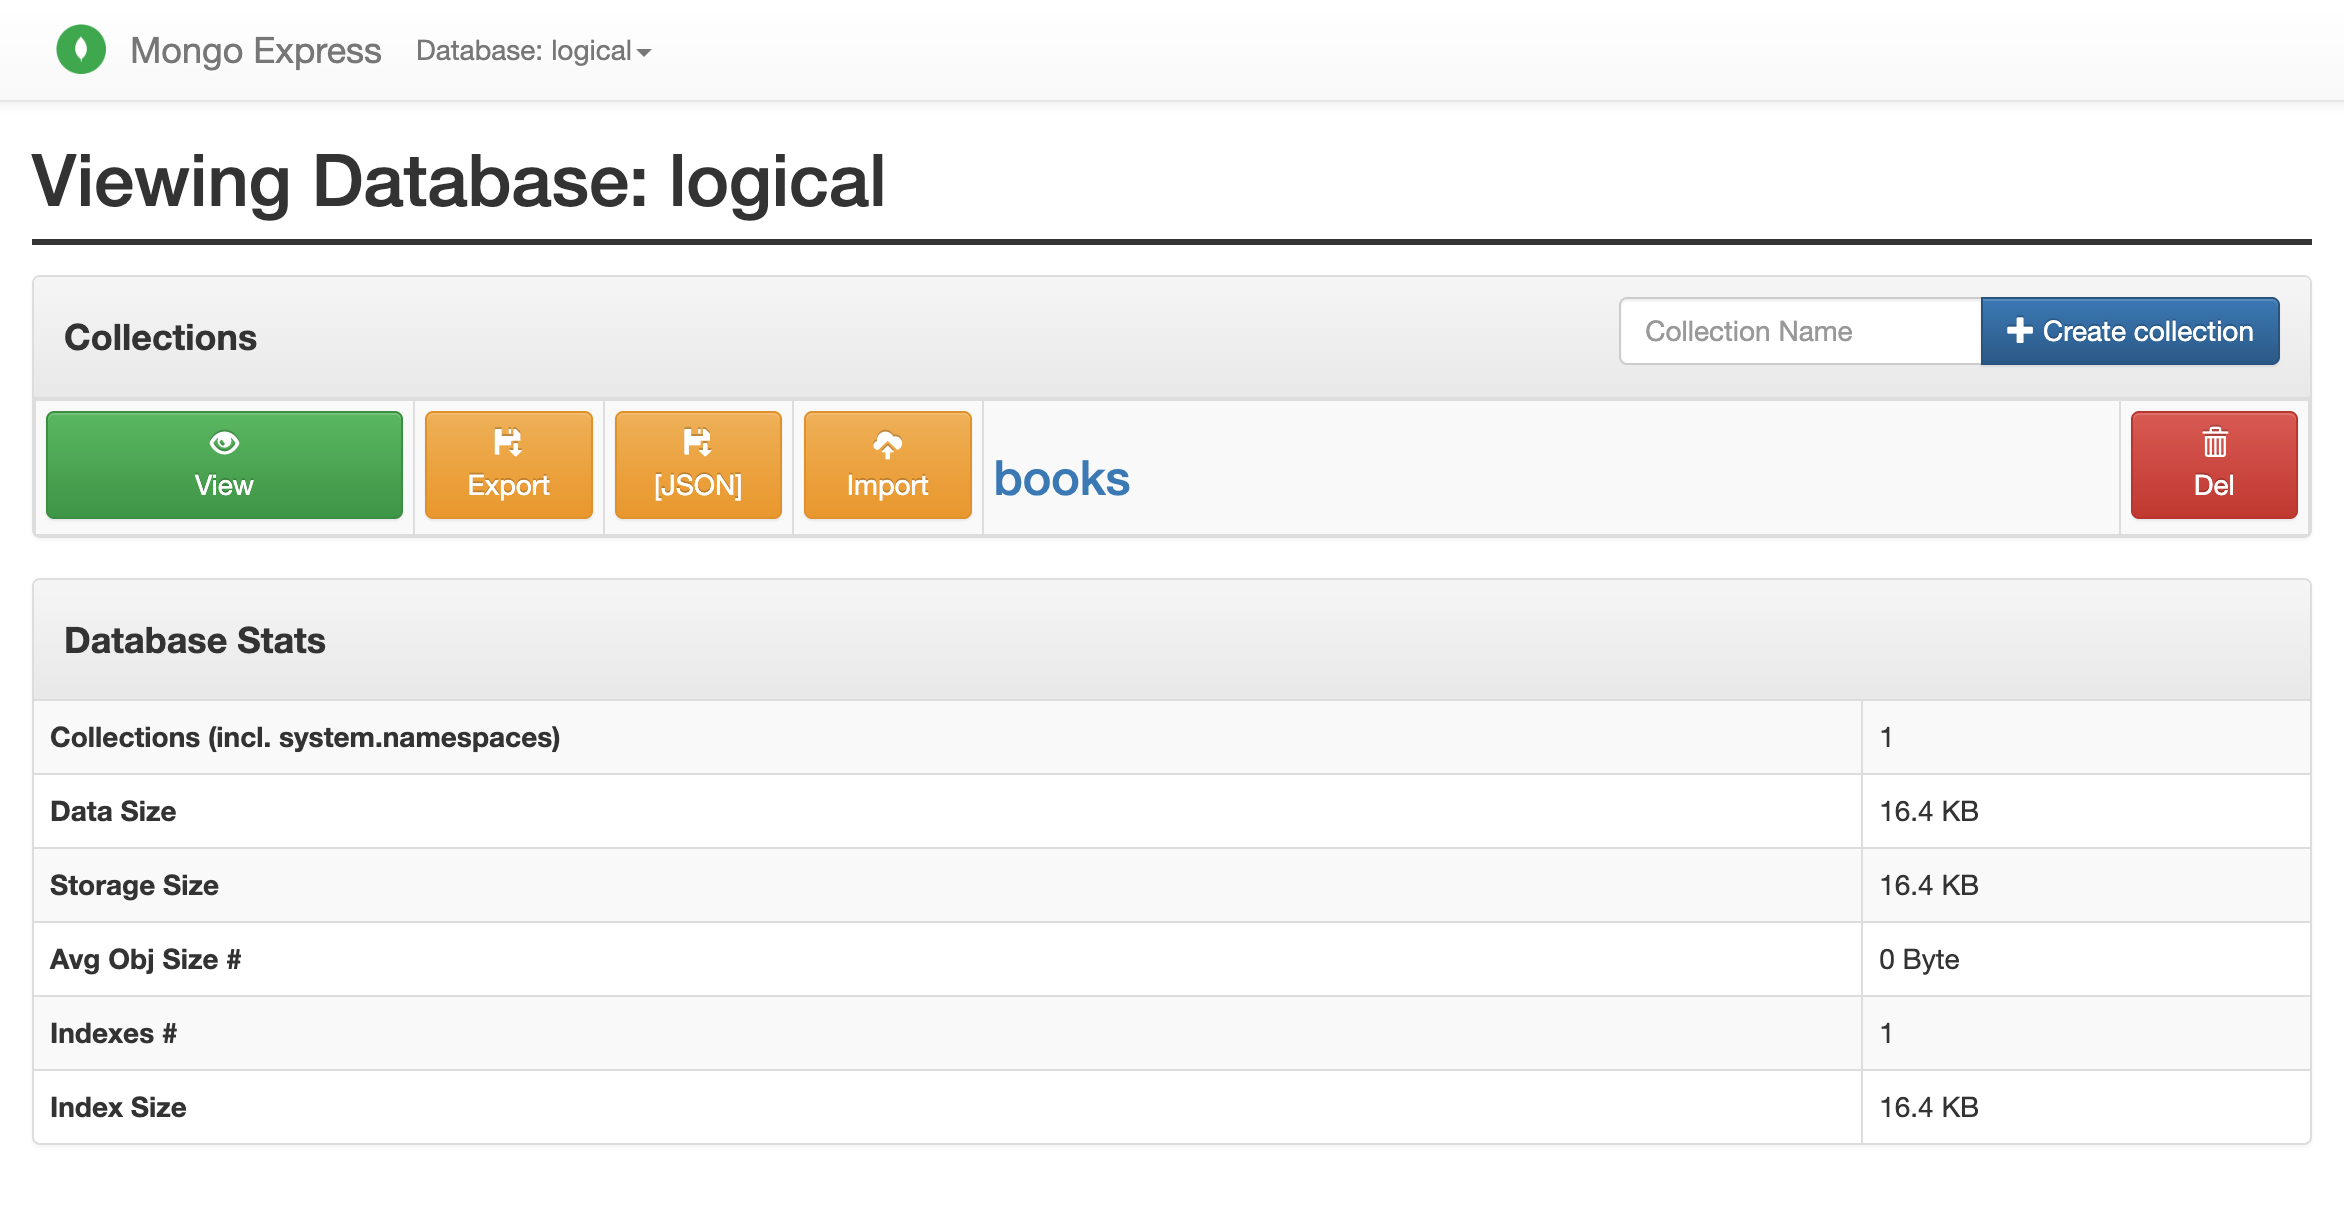Click the Data Size stats row
This screenshot has width=2344, height=1210.
(113, 811)
